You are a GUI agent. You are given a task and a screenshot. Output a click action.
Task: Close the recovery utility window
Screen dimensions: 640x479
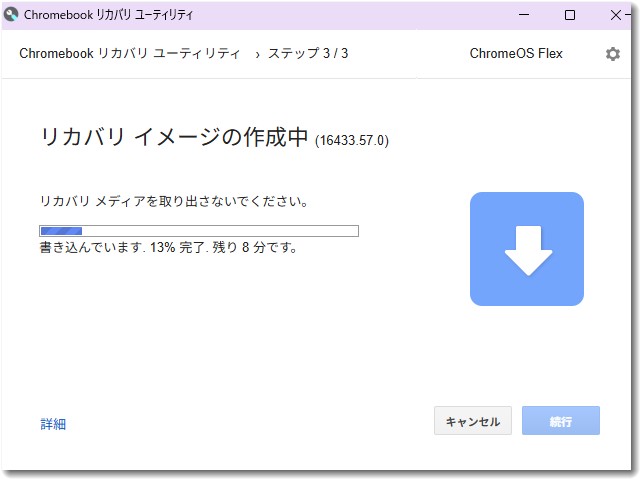point(616,15)
